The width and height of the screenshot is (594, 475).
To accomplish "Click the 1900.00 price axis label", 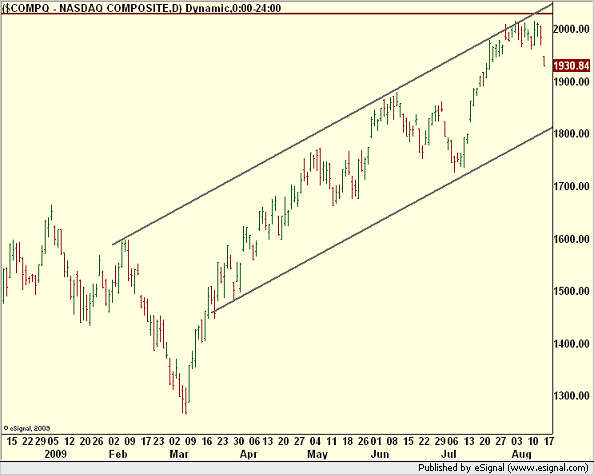I will pos(571,82).
